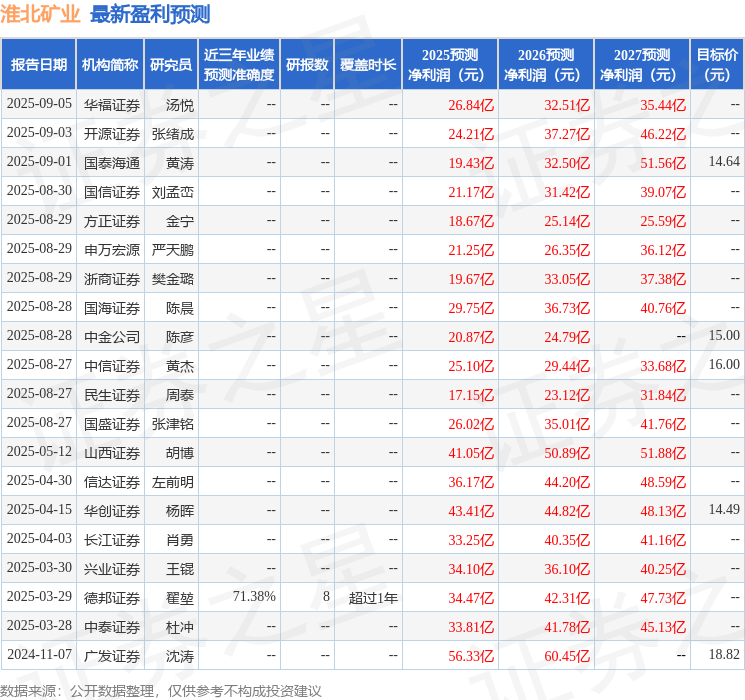Click the 37.27亿 2026 profit value
The width and height of the screenshot is (745, 700).
tap(567, 134)
